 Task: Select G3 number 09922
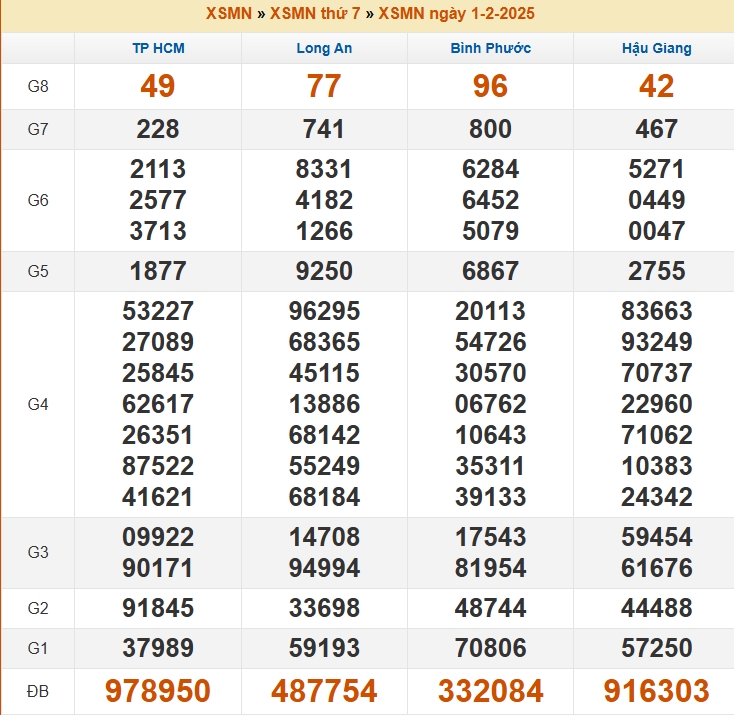click(x=158, y=537)
